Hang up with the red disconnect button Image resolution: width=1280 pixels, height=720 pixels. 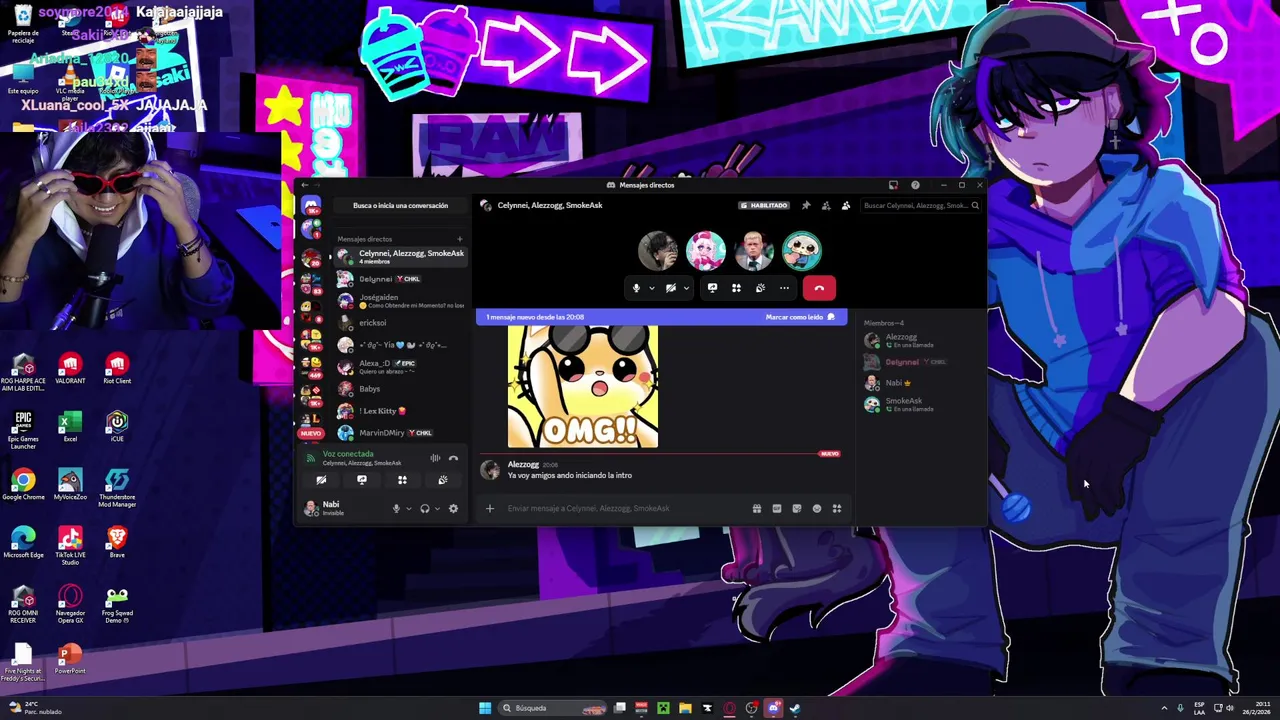tap(819, 288)
